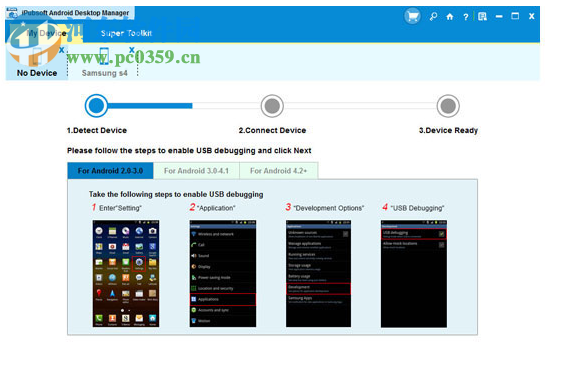Viewport: 578px width, 372px height.
Task: Click the "USB Debugging" step caption
Action: tap(417, 208)
